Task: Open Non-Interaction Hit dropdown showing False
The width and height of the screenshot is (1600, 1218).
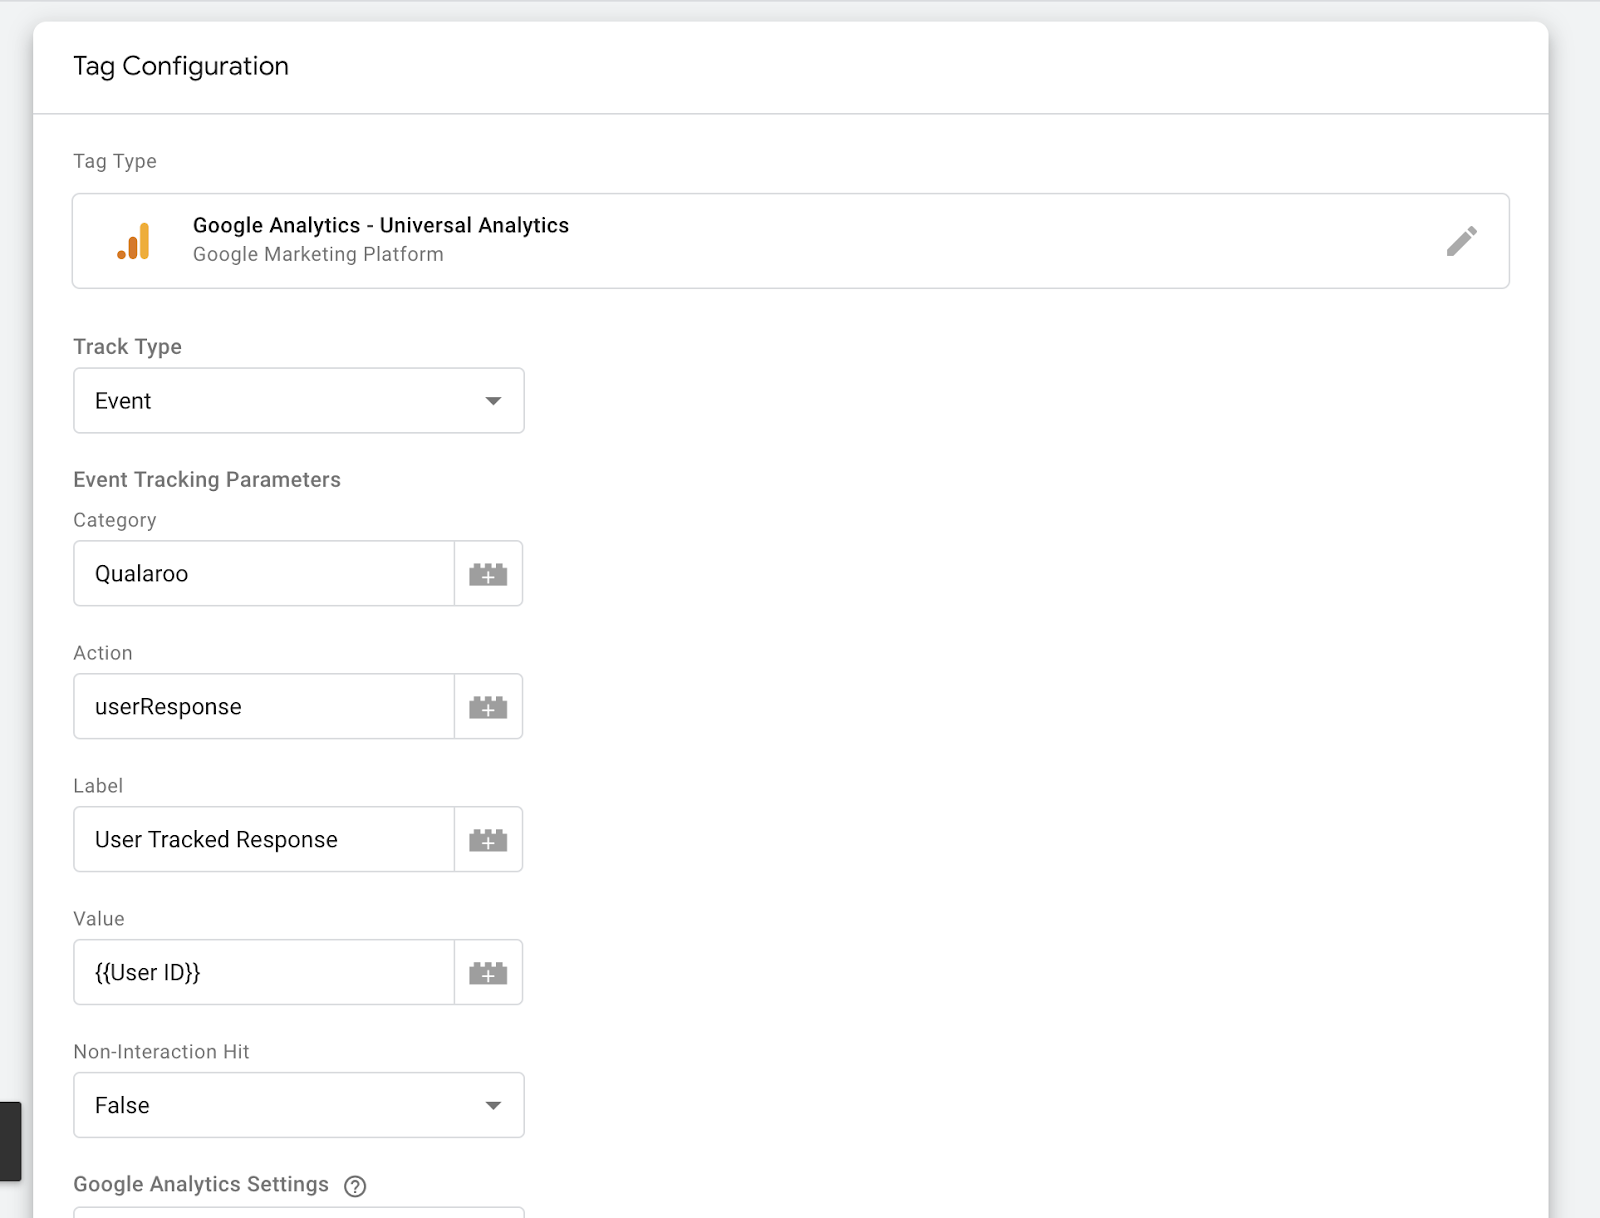Action: click(299, 1105)
